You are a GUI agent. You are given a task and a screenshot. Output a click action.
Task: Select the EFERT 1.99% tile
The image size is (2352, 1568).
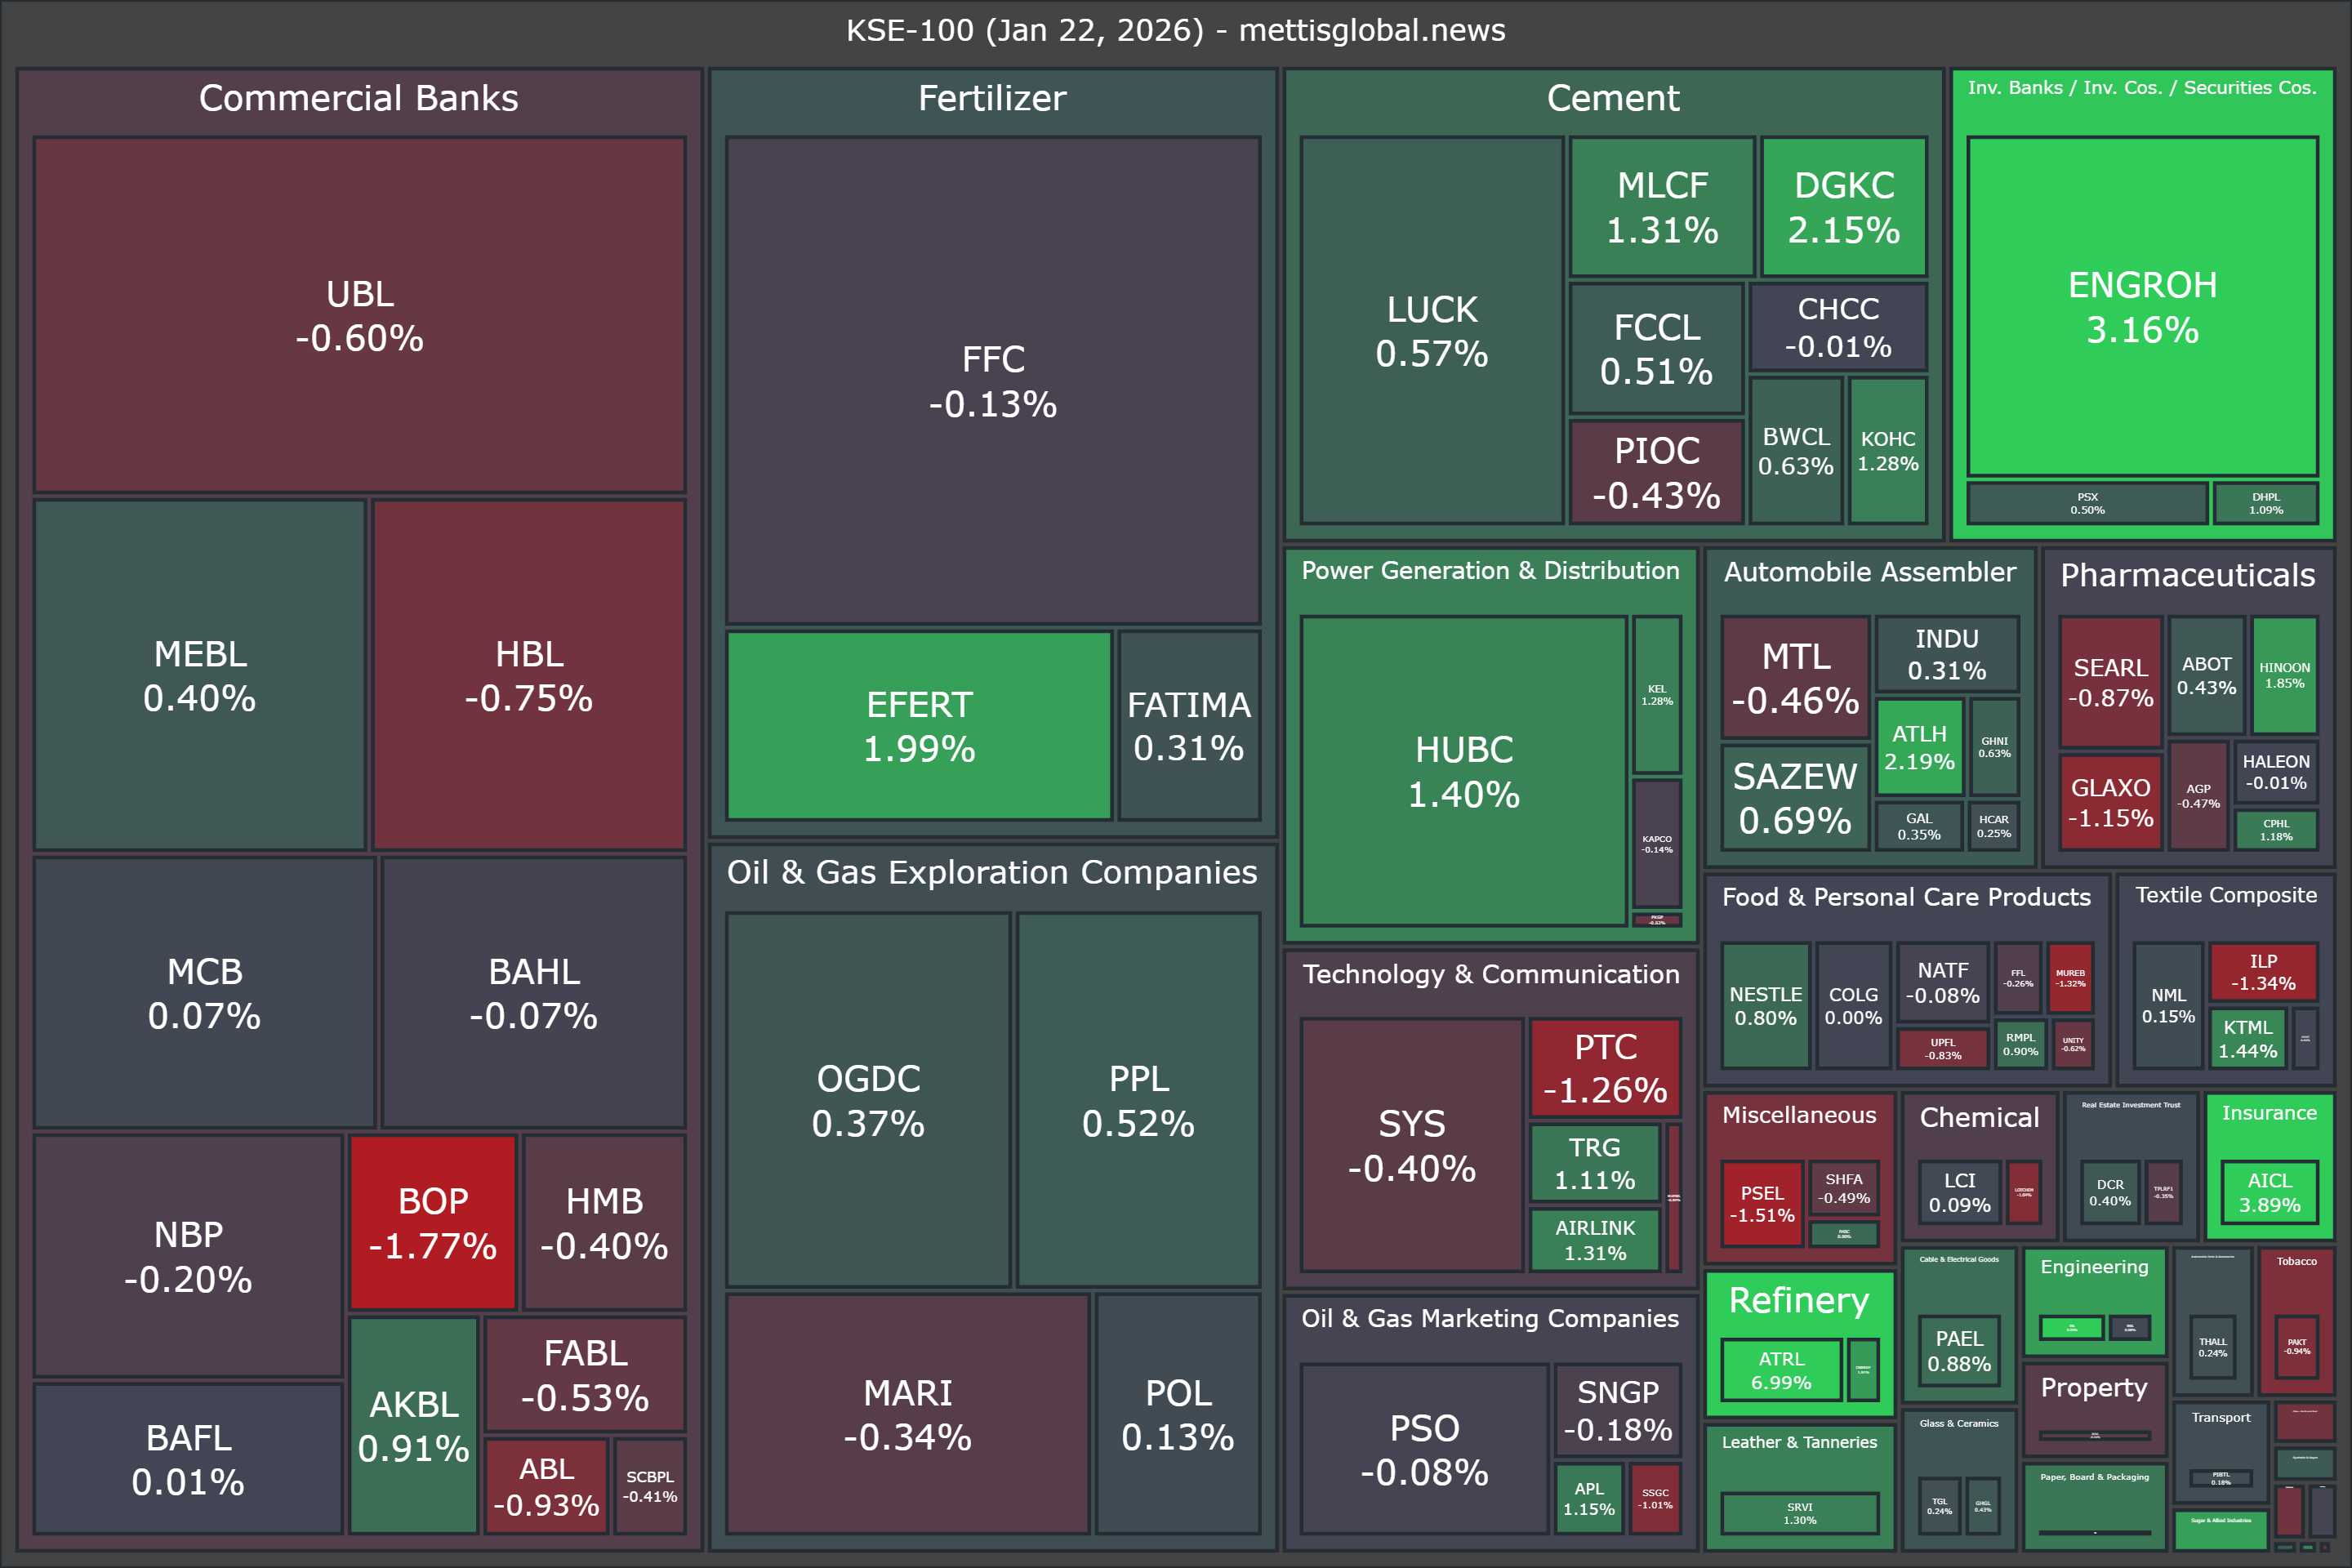(918, 726)
